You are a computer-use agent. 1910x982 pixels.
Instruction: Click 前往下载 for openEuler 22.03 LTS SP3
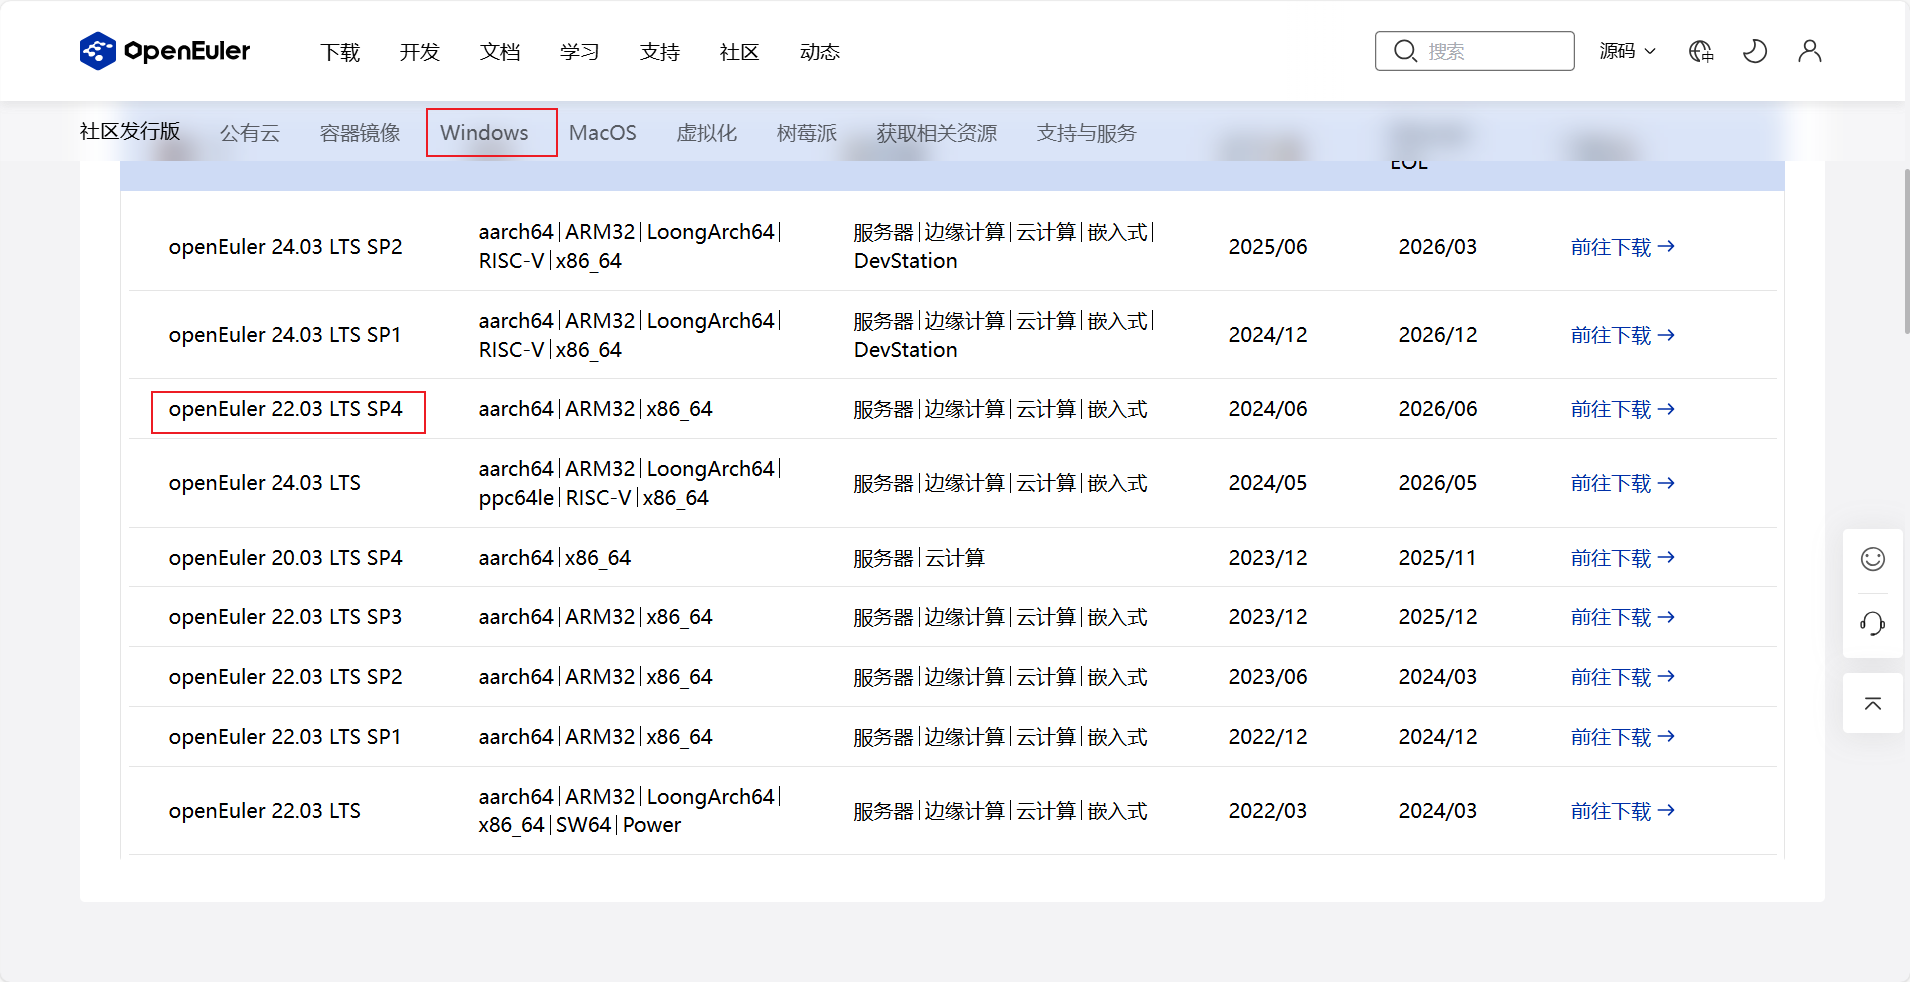point(1622,617)
